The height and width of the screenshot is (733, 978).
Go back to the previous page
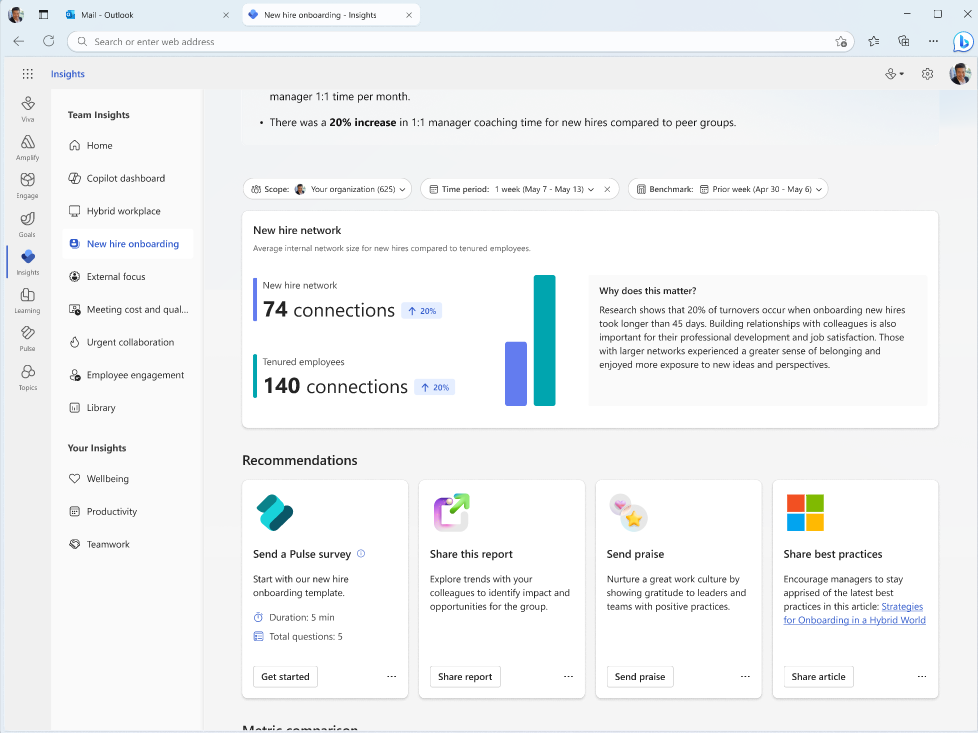pos(19,41)
